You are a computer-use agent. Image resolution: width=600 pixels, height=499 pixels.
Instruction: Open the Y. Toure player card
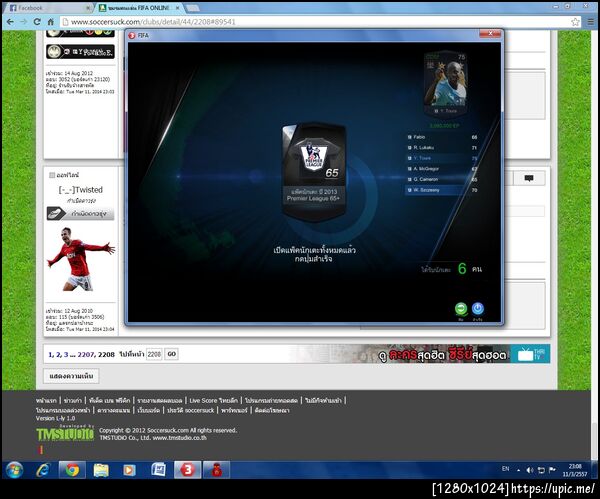point(446,83)
